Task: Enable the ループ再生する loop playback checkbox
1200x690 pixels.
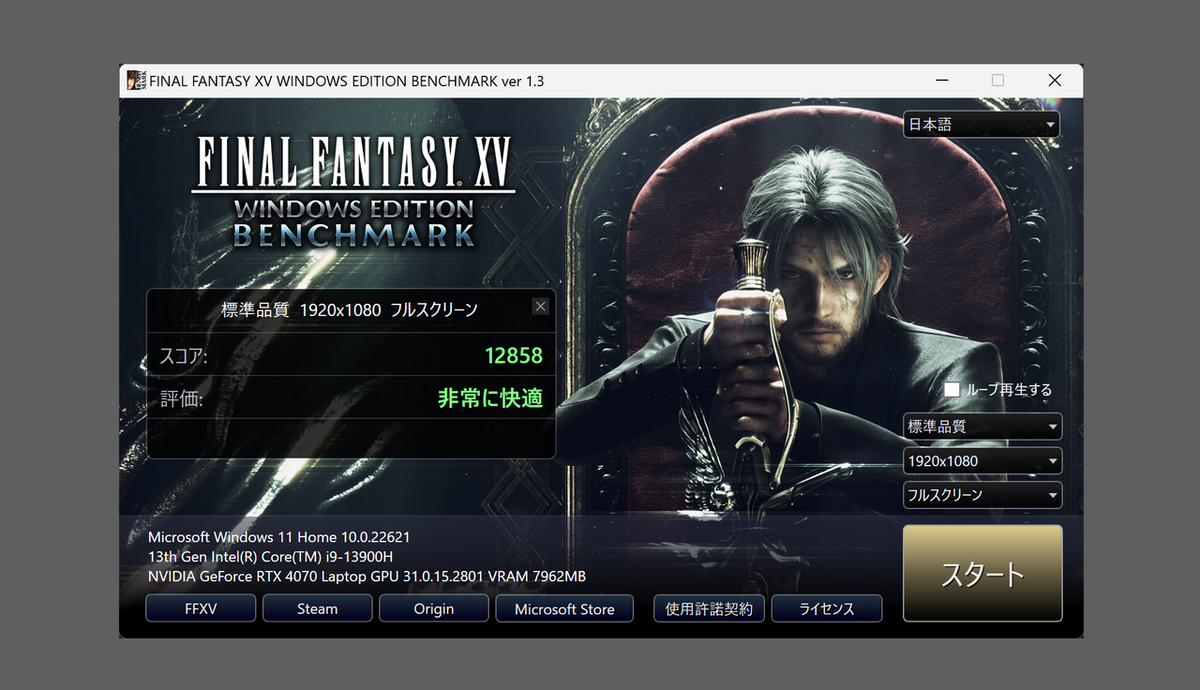Action: (x=952, y=390)
